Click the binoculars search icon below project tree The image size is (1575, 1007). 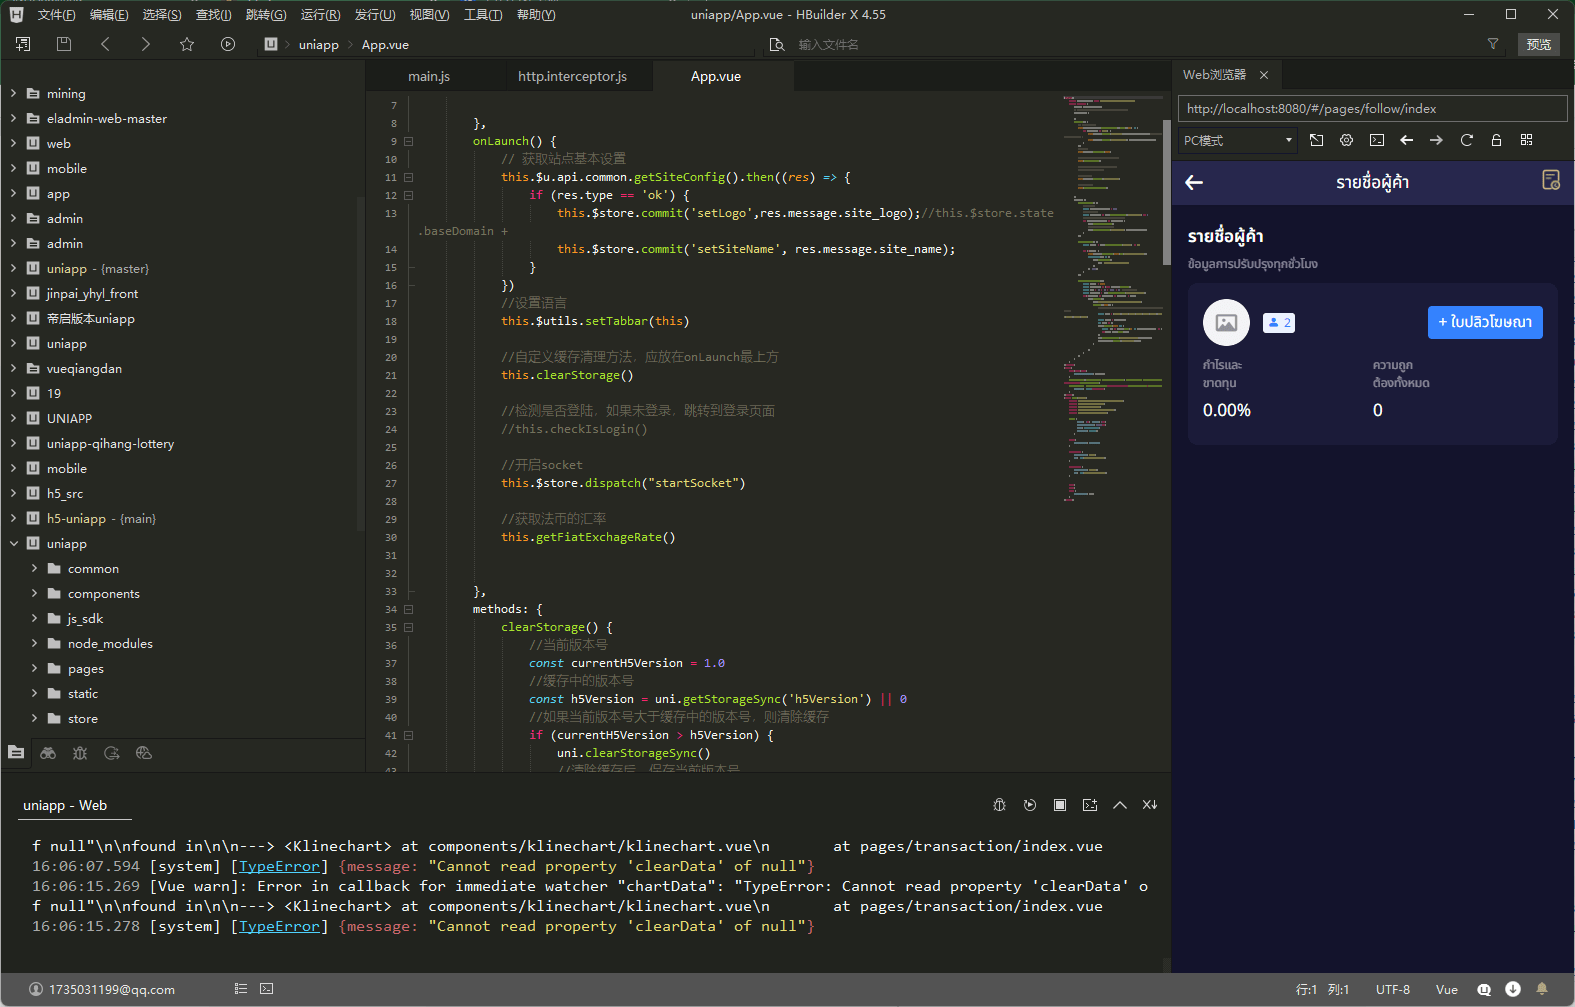click(48, 753)
